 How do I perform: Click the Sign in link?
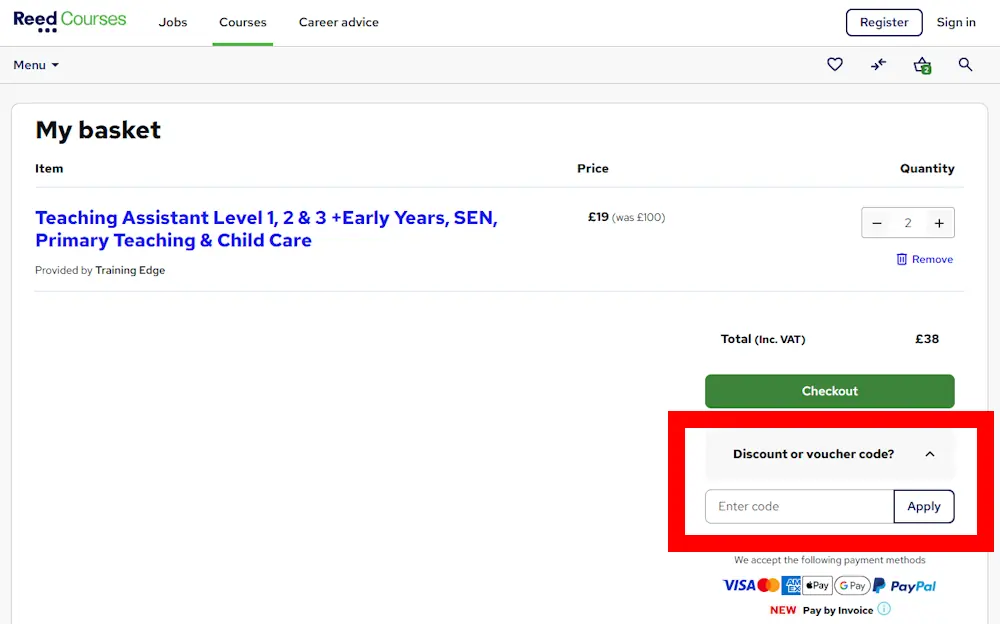pos(956,22)
